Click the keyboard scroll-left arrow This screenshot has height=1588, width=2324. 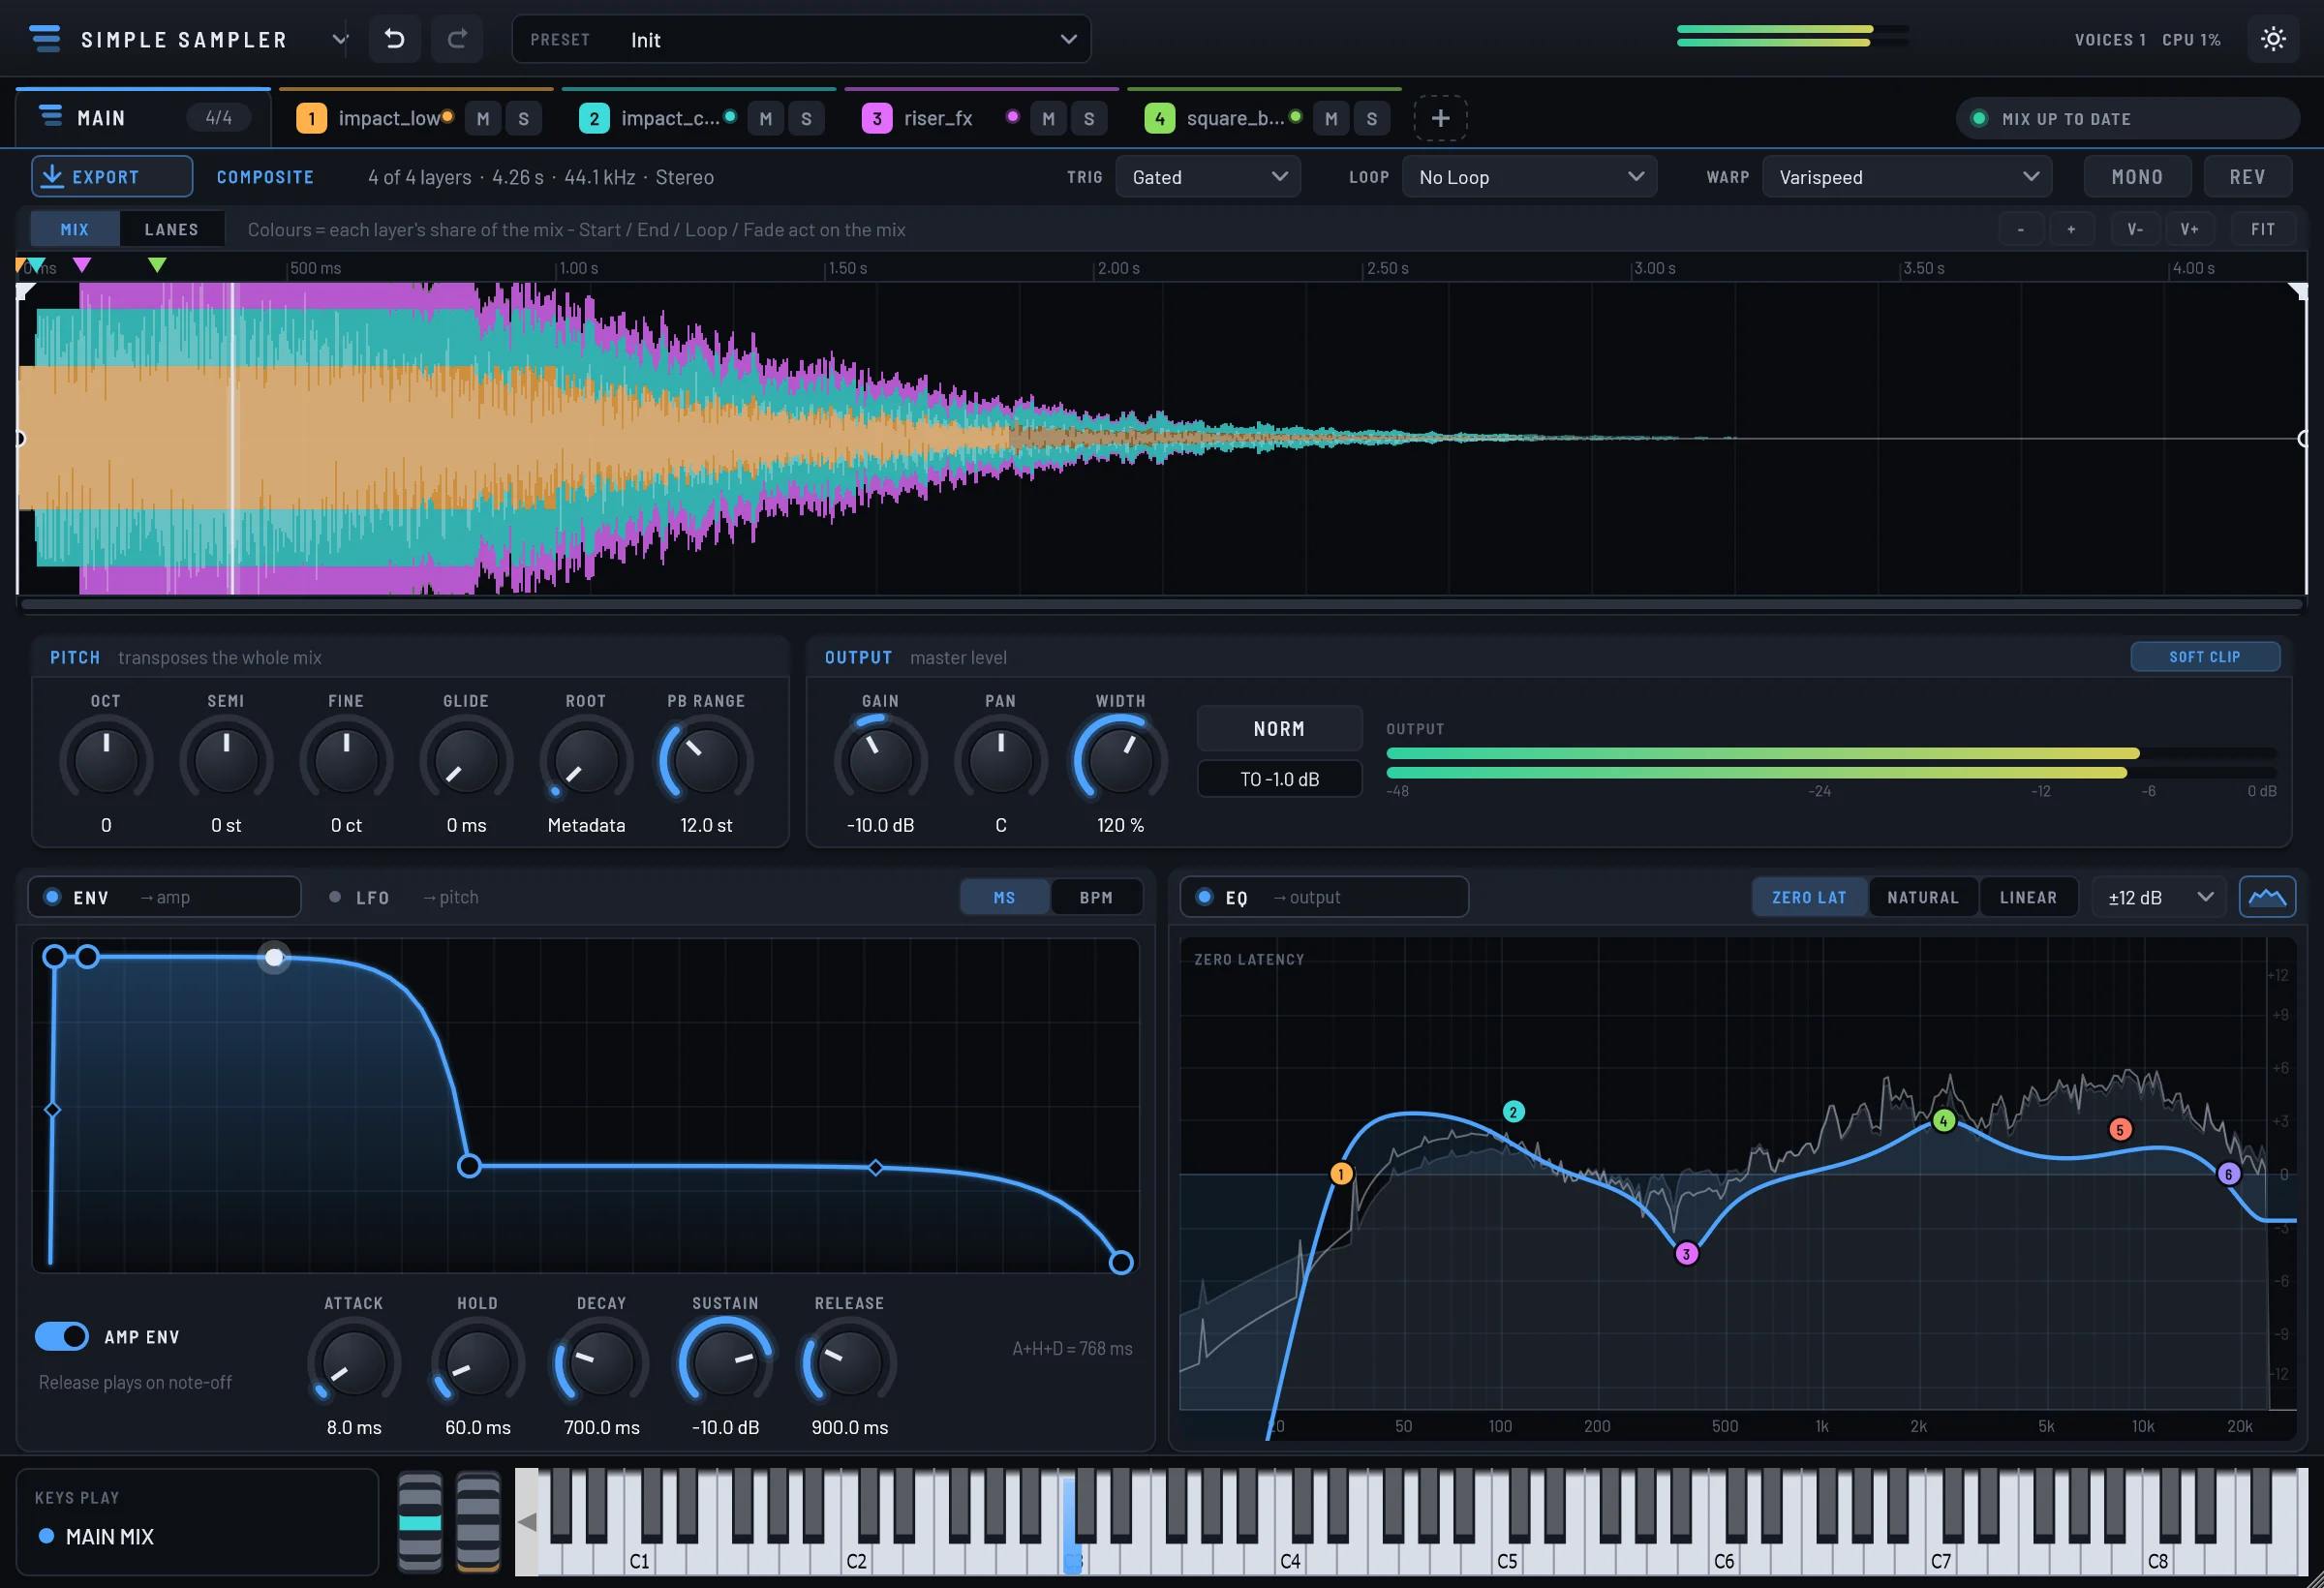pyautogui.click(x=526, y=1522)
